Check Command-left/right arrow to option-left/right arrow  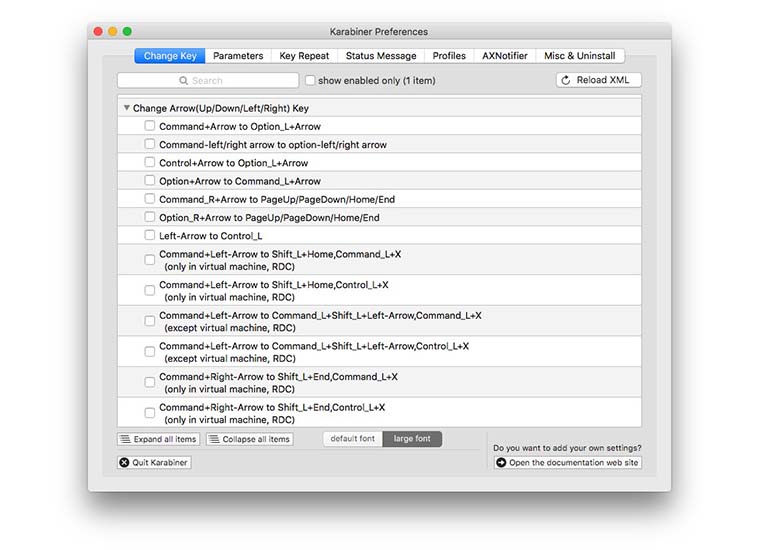150,144
